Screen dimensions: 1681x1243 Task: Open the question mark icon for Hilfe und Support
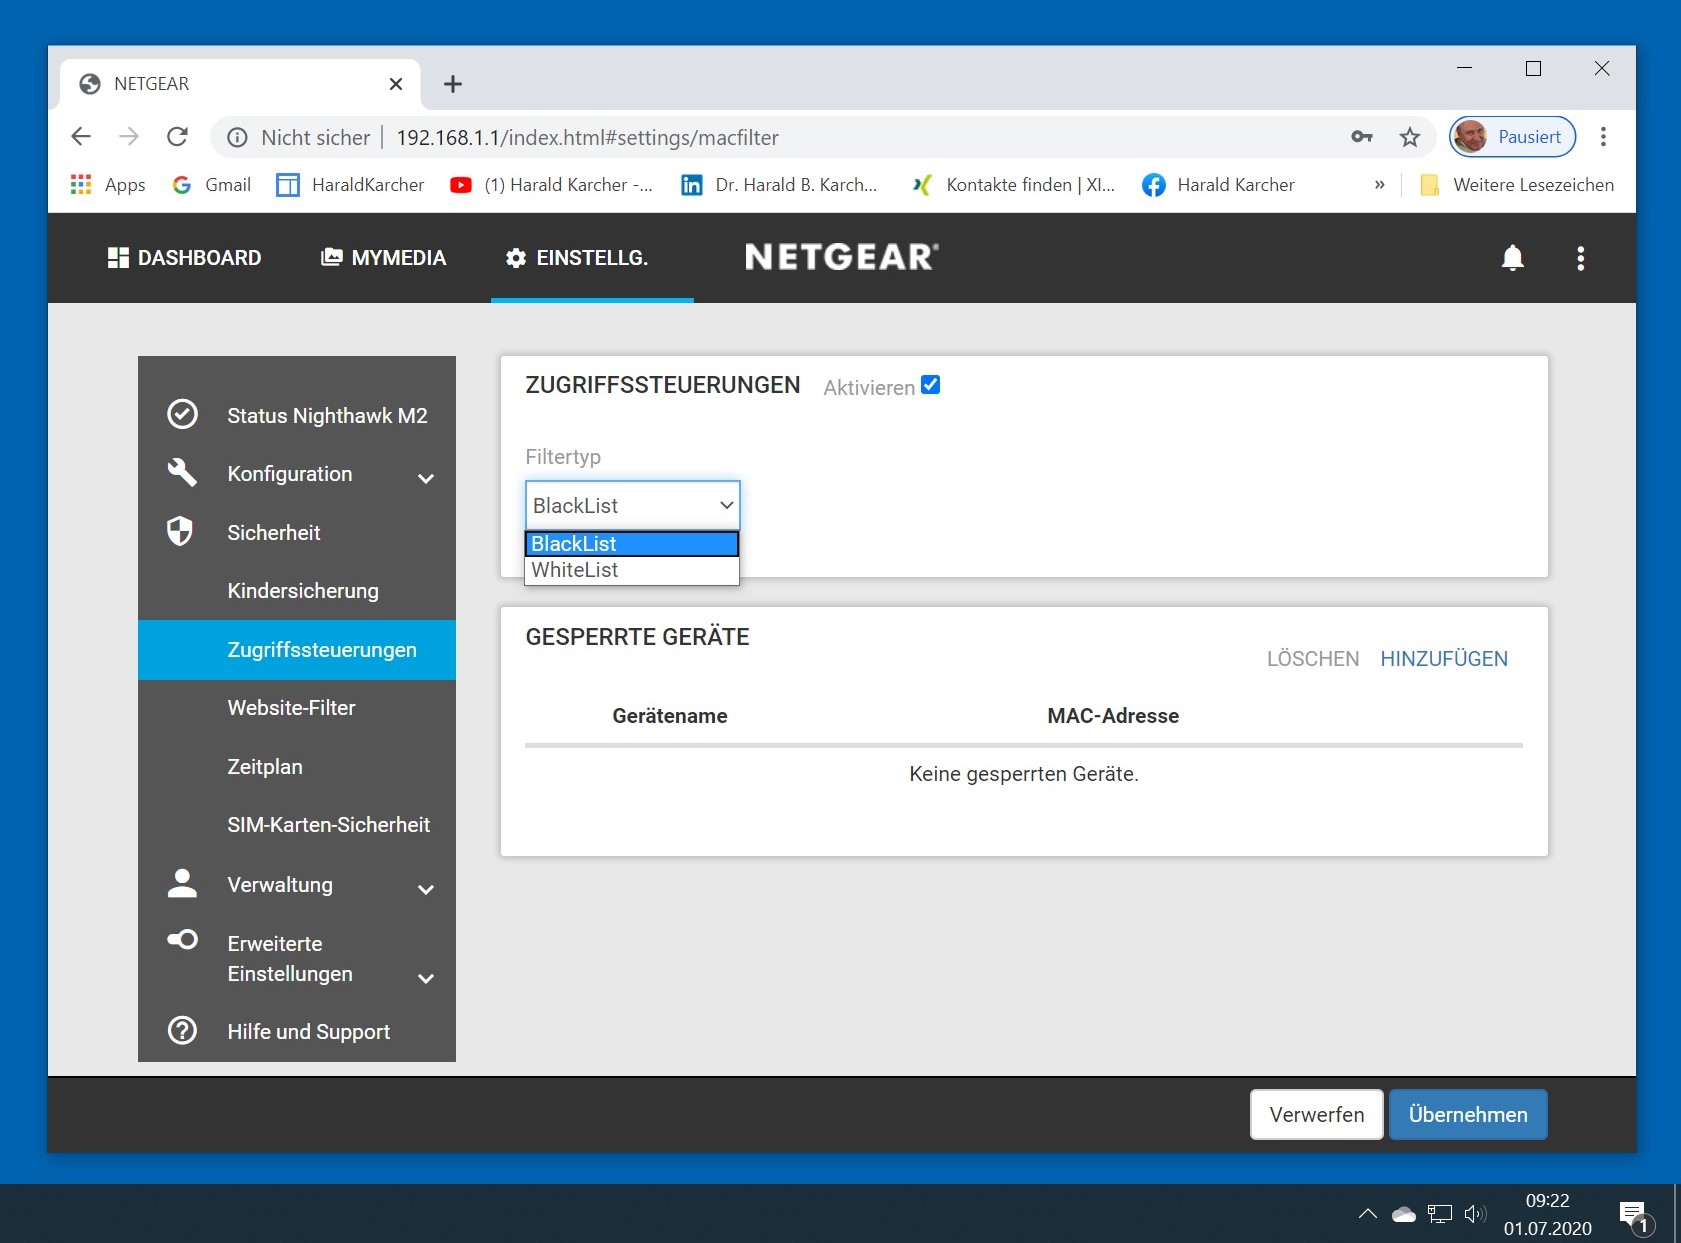tap(182, 1030)
